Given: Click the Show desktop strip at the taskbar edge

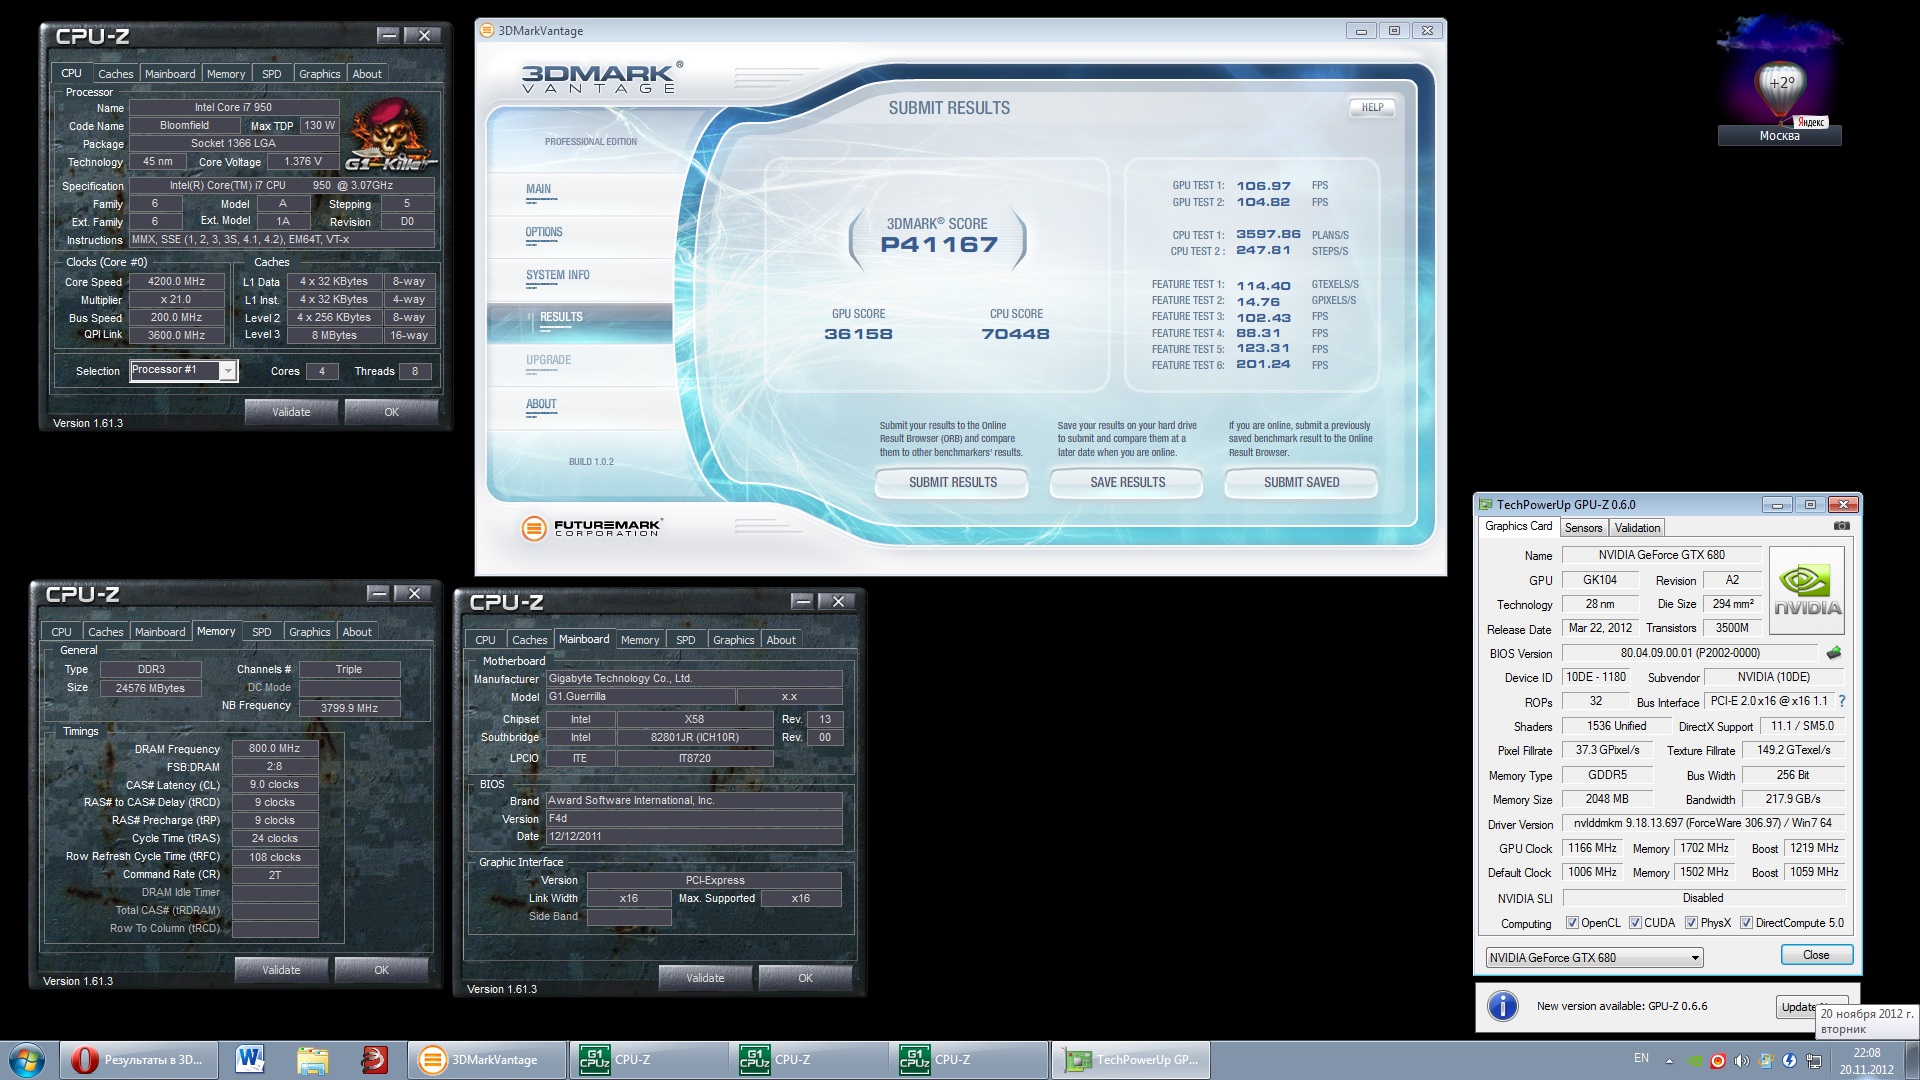Looking at the screenshot, I should point(1912,1060).
